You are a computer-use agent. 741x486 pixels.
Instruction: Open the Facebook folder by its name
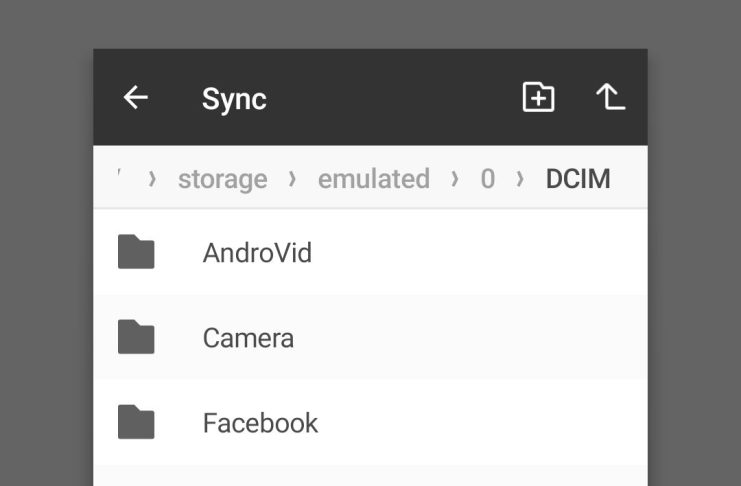tap(260, 423)
